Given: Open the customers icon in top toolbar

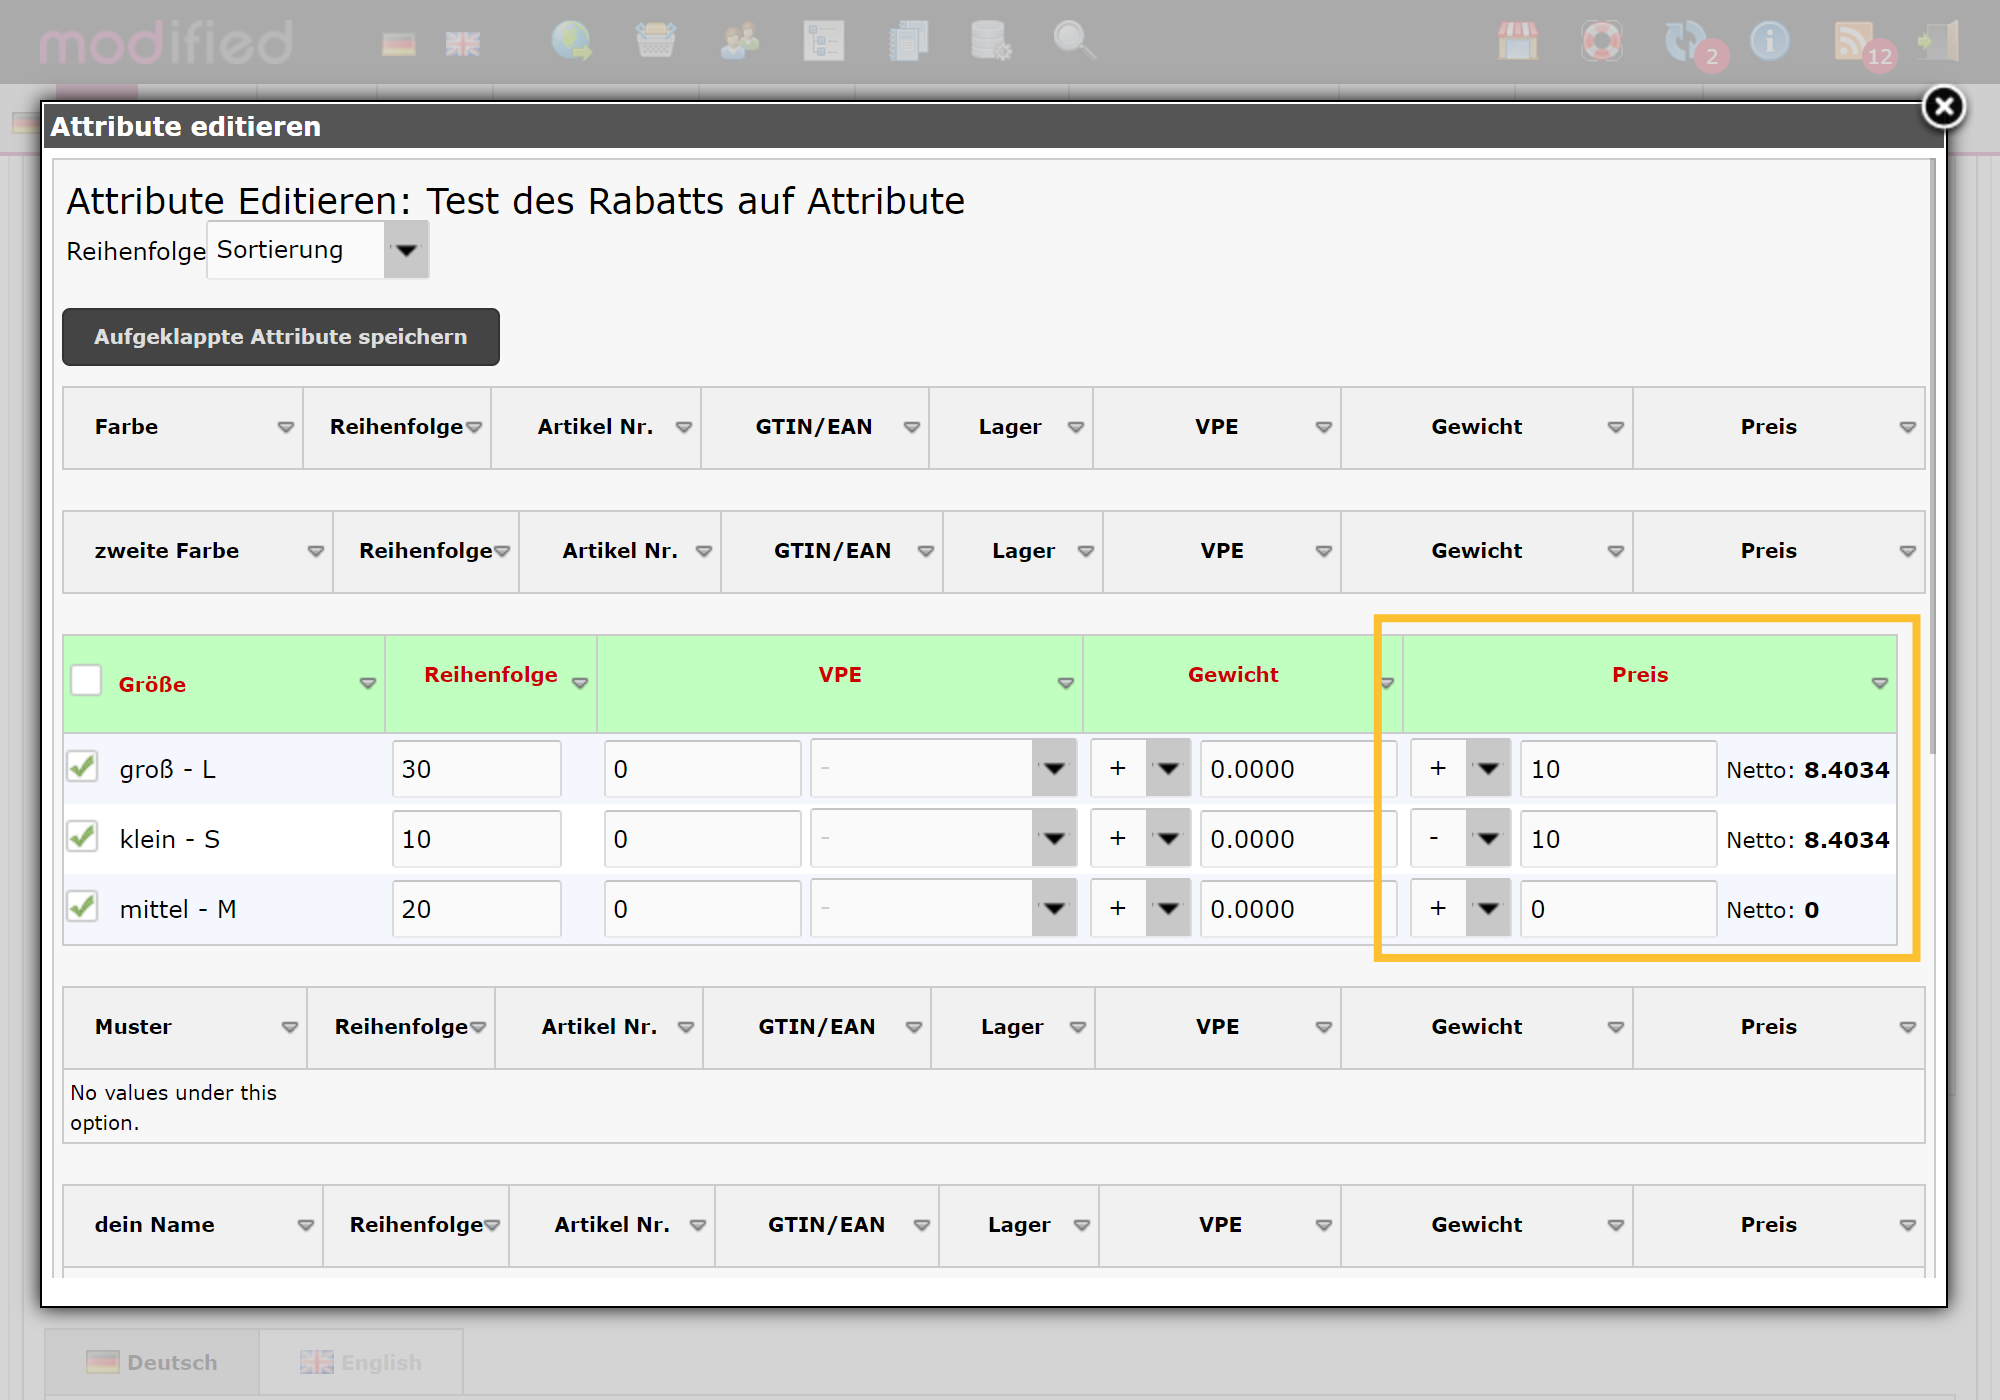Looking at the screenshot, I should (739, 42).
